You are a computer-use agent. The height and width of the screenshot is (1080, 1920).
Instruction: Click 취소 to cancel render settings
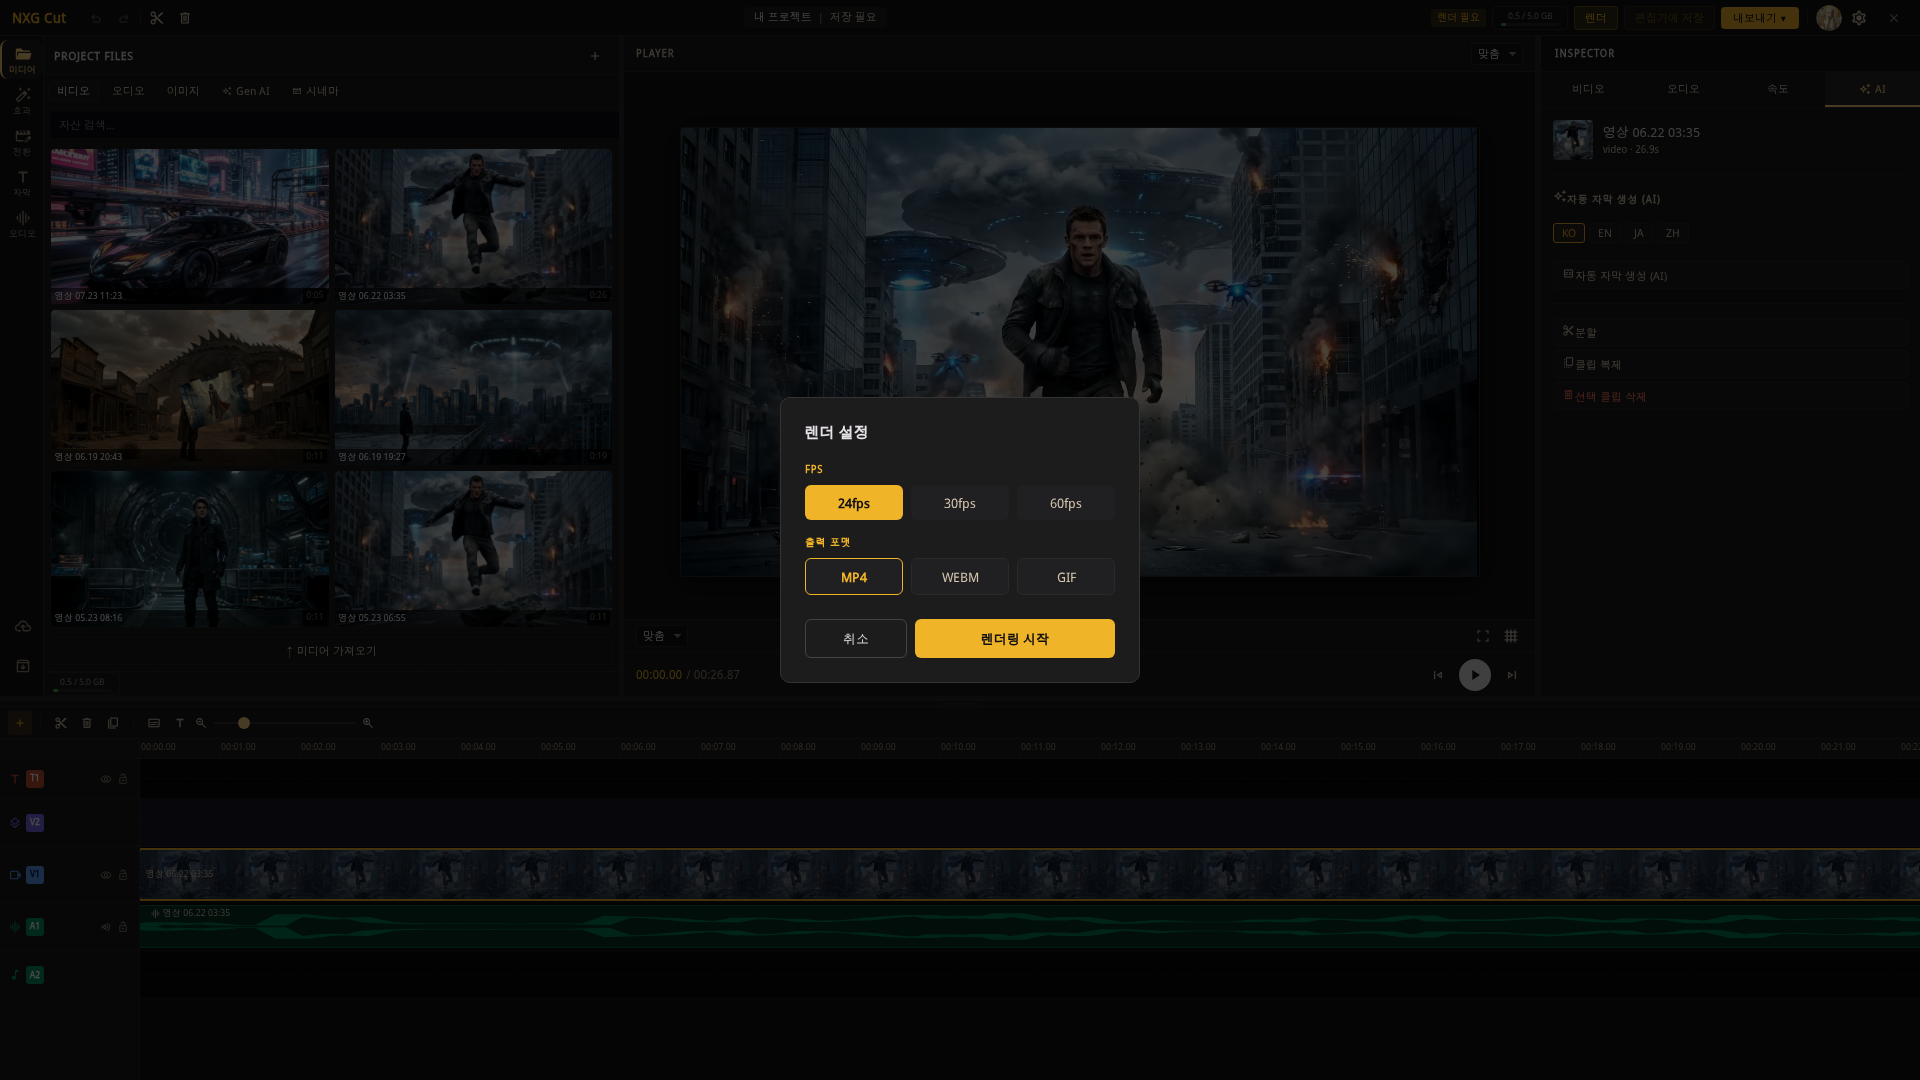(x=856, y=639)
